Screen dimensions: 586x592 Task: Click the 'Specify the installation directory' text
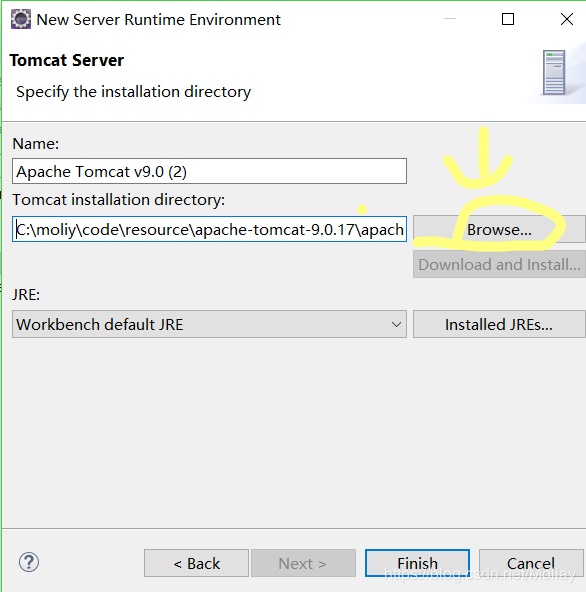pyautogui.click(x=134, y=92)
